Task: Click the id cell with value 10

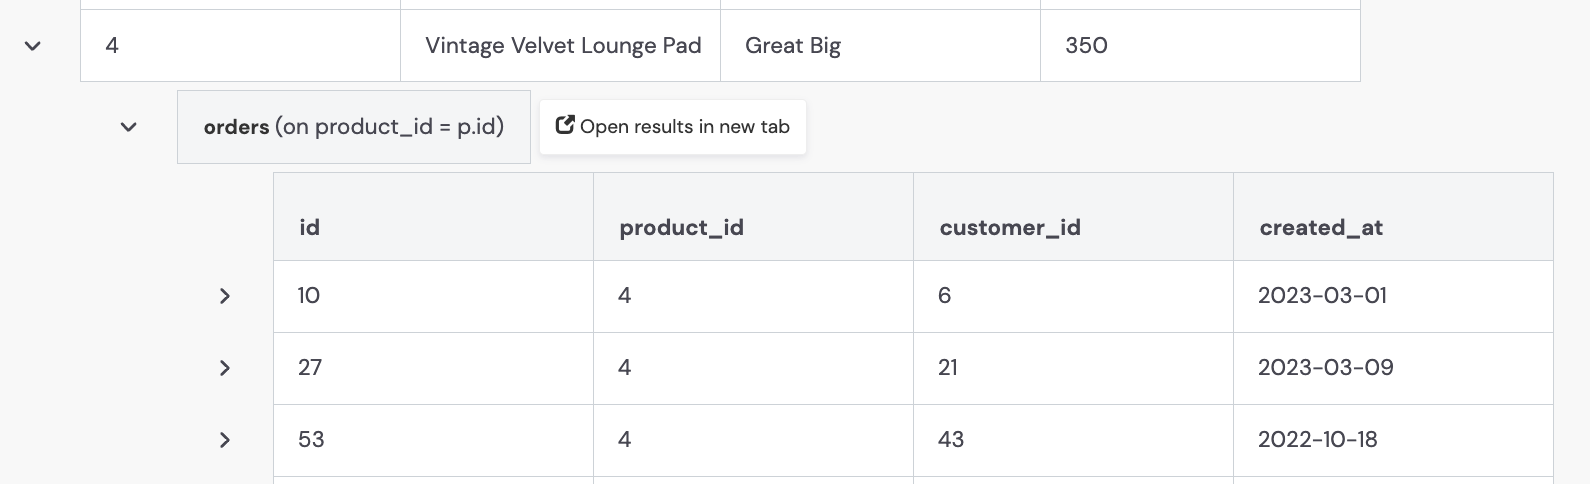Action: 433,296
